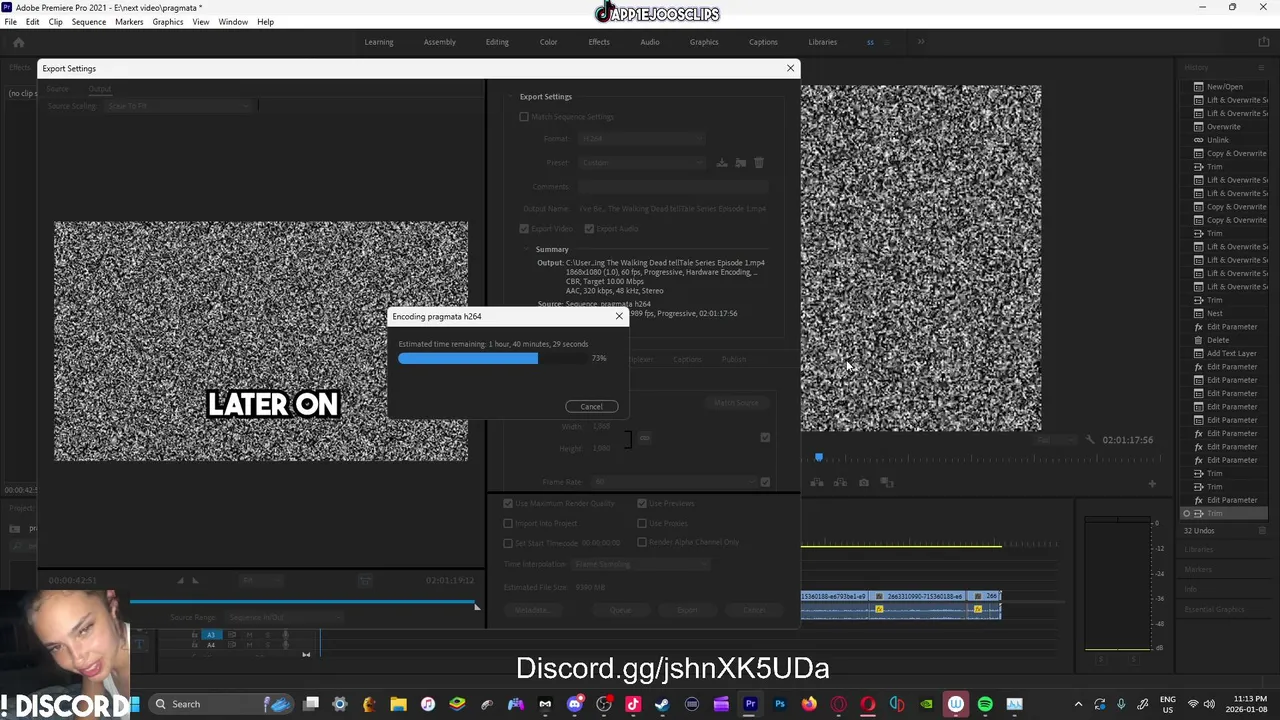1280x720 pixels.
Task: Collapse the Summary section
Action: click(x=527, y=250)
